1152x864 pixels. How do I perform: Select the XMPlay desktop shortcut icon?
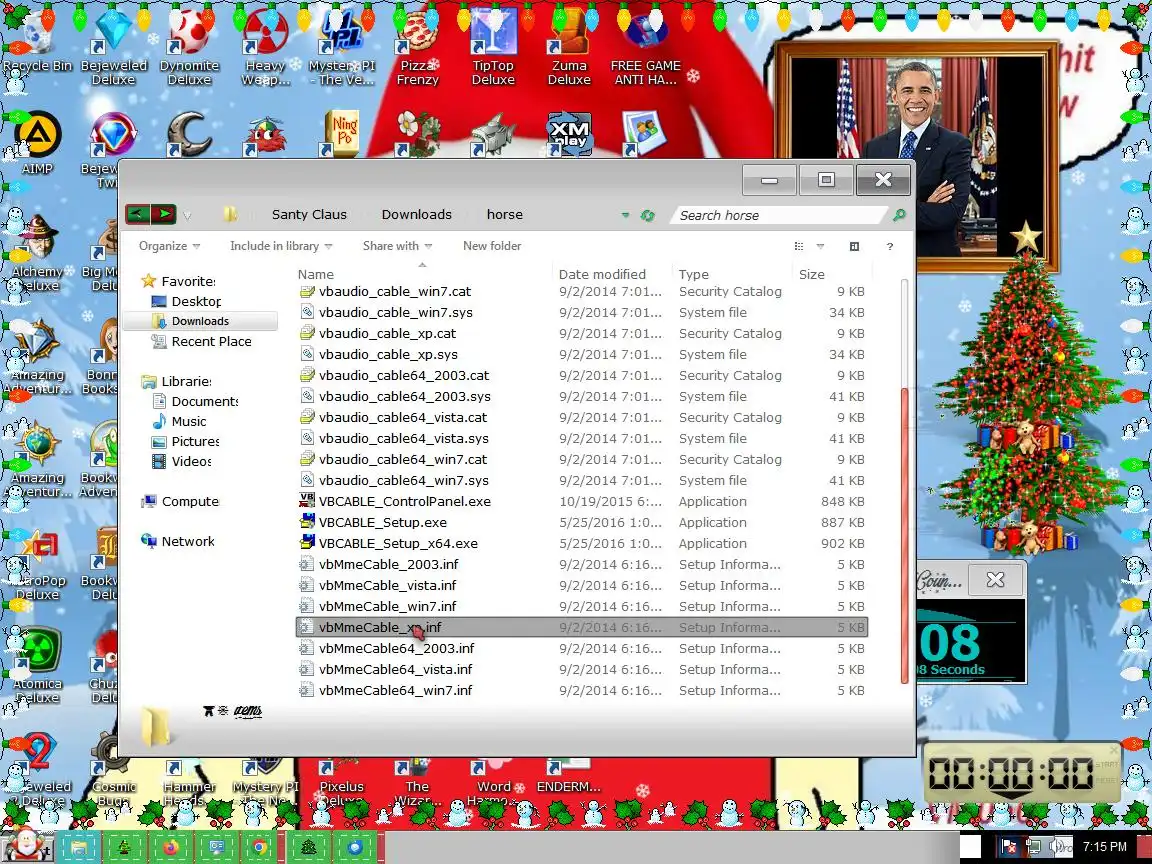(x=569, y=134)
